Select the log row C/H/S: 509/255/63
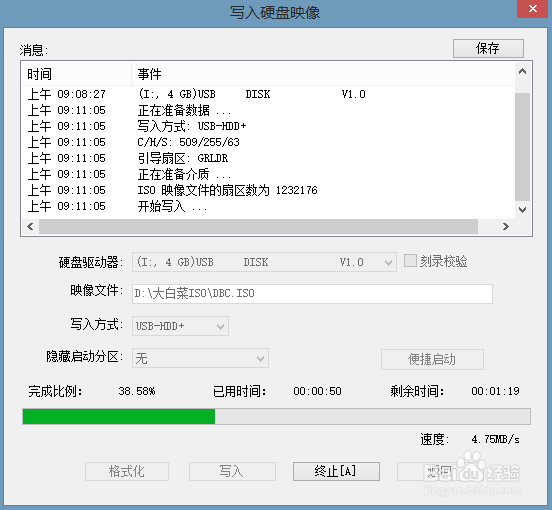 tap(268, 142)
